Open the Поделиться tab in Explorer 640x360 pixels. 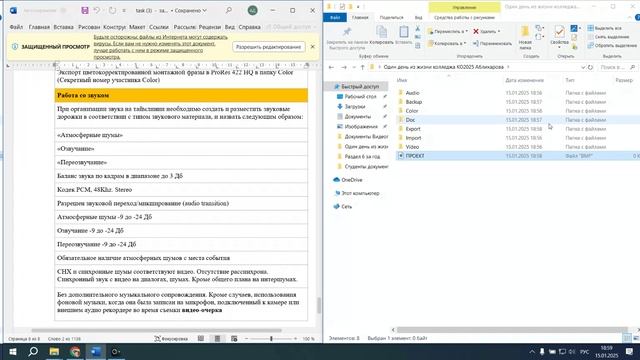(391, 18)
